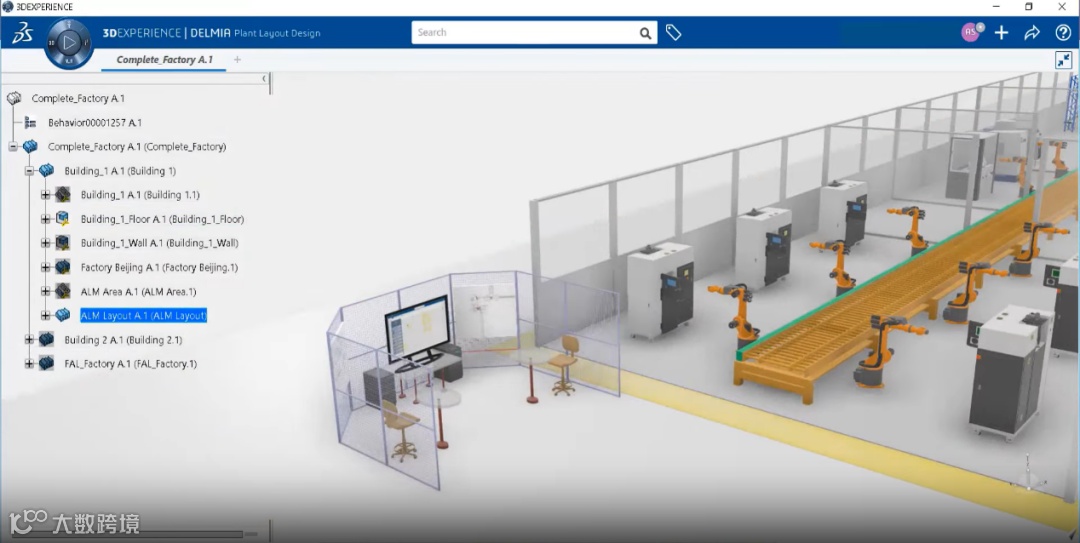1080x543 pixels.
Task: Click the Dassault Systemes 3DS logo
Action: click(x=22, y=32)
